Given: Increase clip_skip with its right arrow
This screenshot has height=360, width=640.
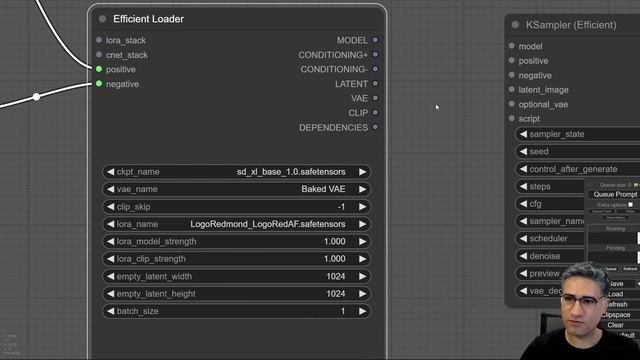Looking at the screenshot, I should click(x=362, y=207).
